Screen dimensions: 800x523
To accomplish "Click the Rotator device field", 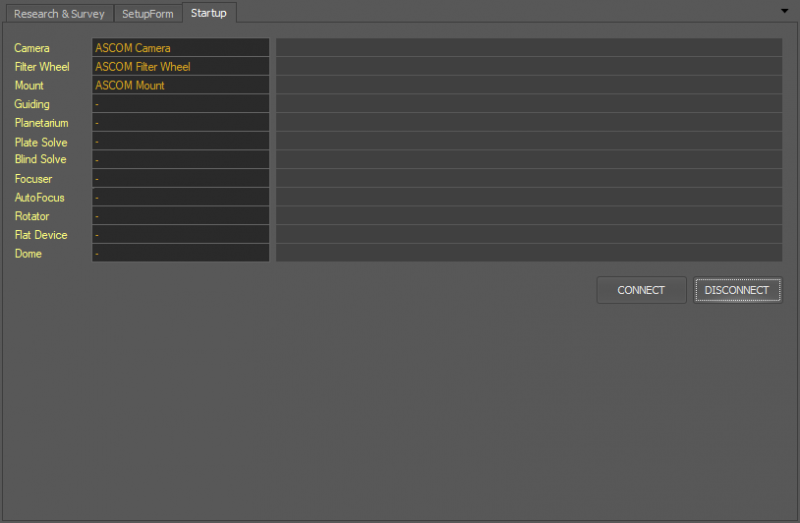I will click(x=181, y=216).
